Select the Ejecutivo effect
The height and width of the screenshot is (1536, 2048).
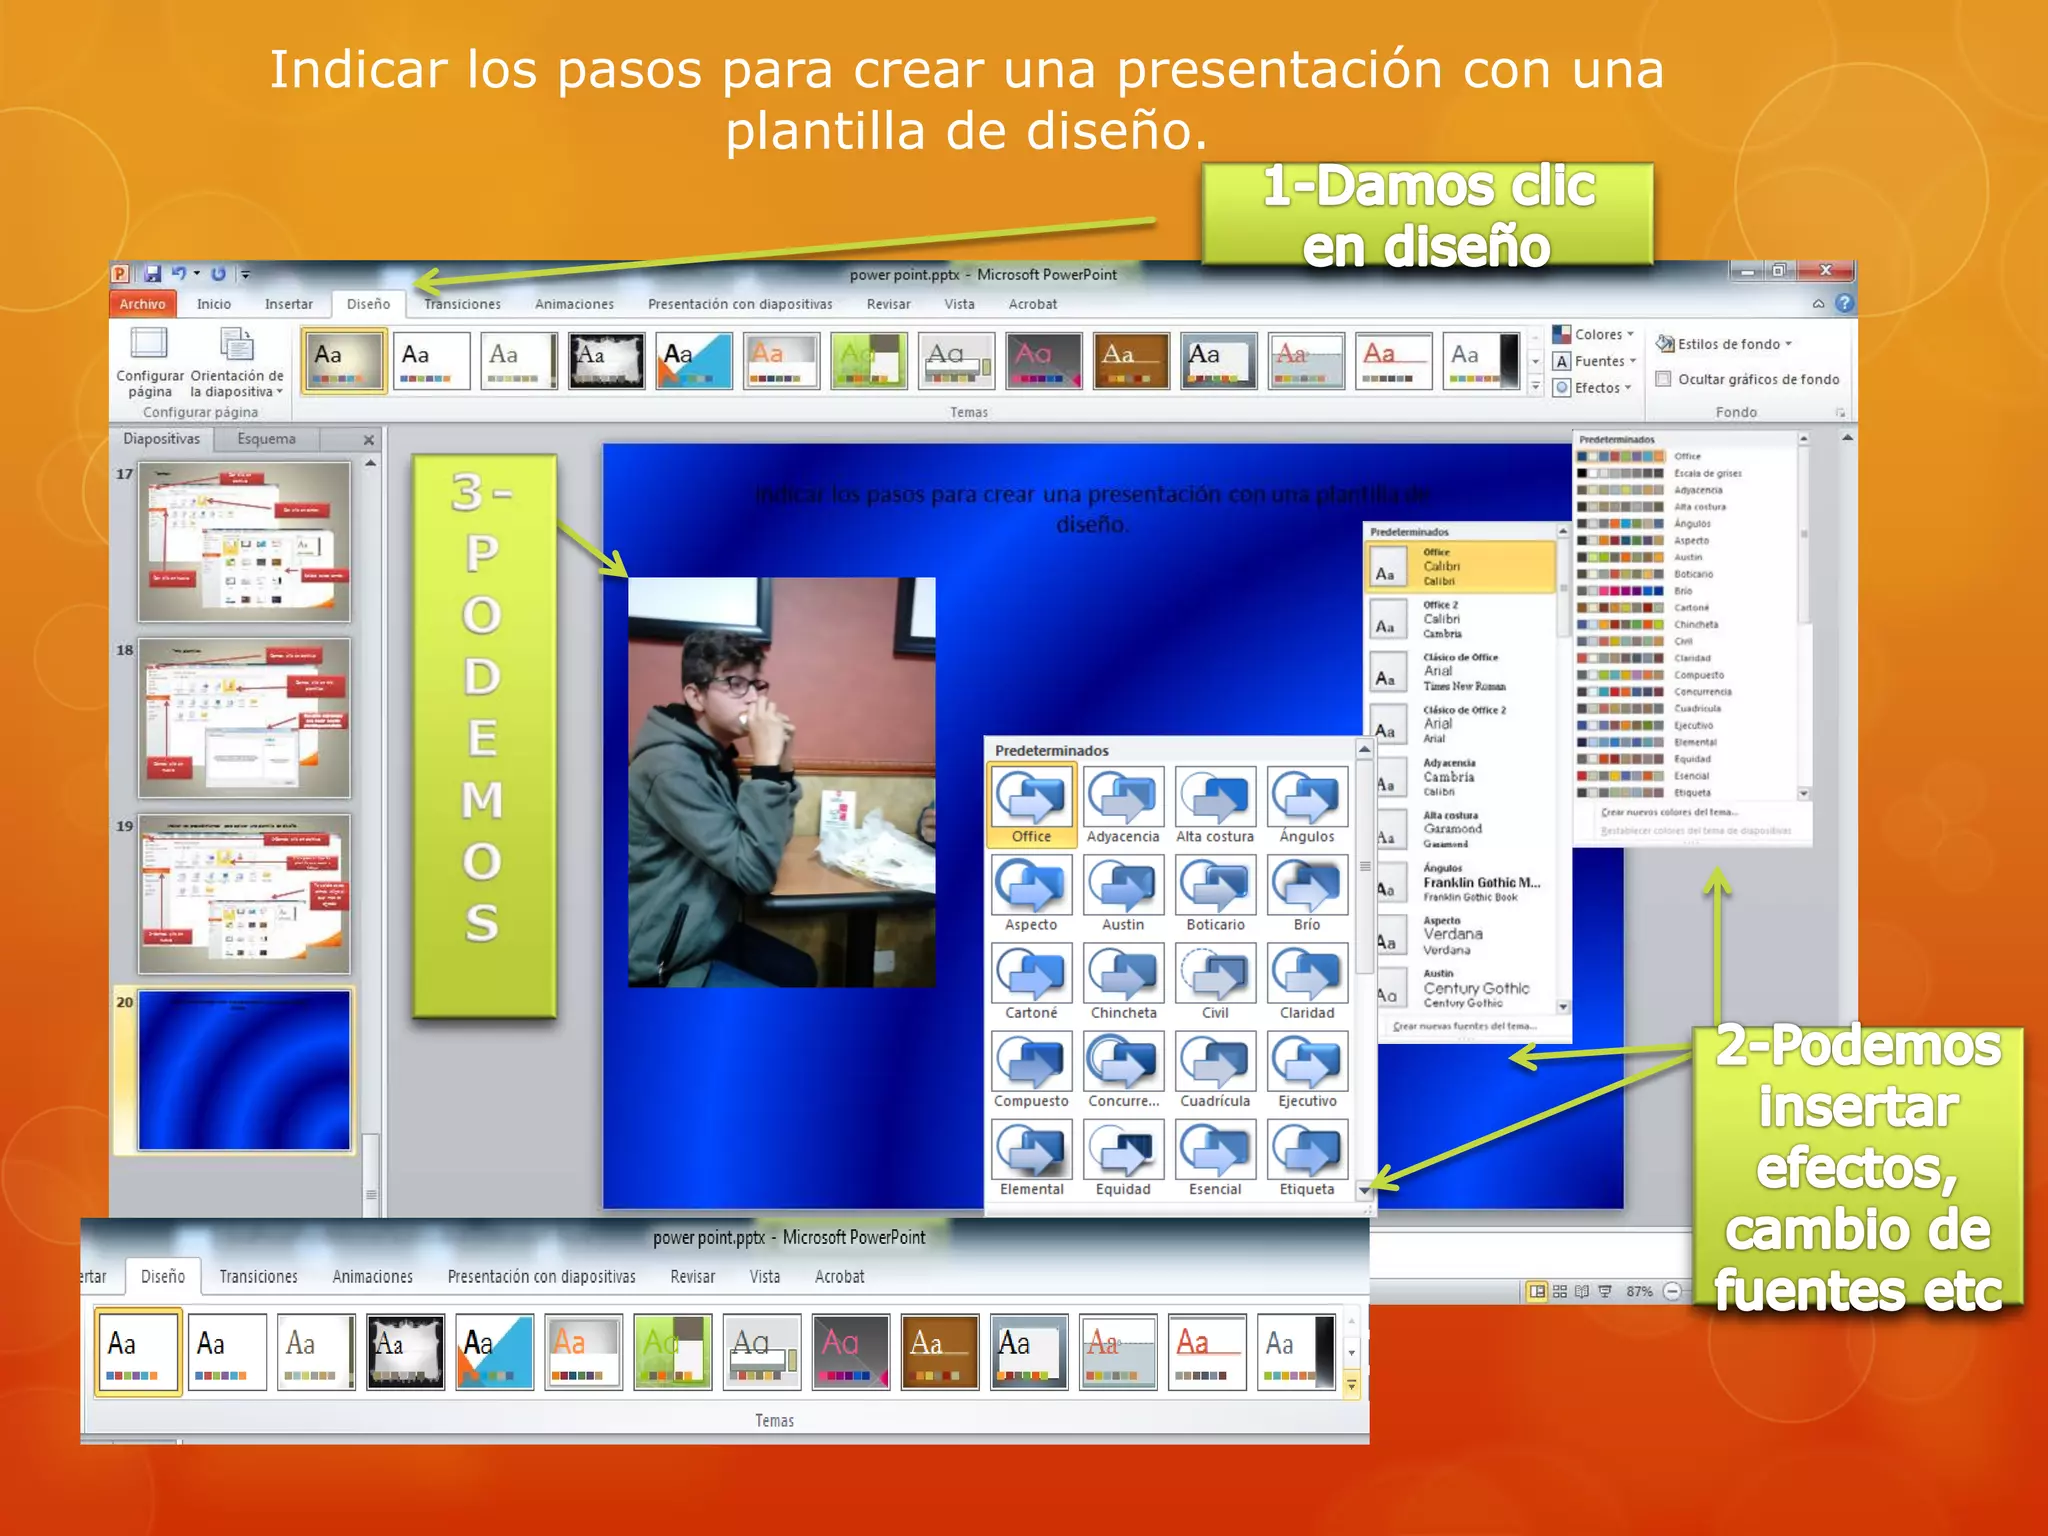tap(1307, 1070)
